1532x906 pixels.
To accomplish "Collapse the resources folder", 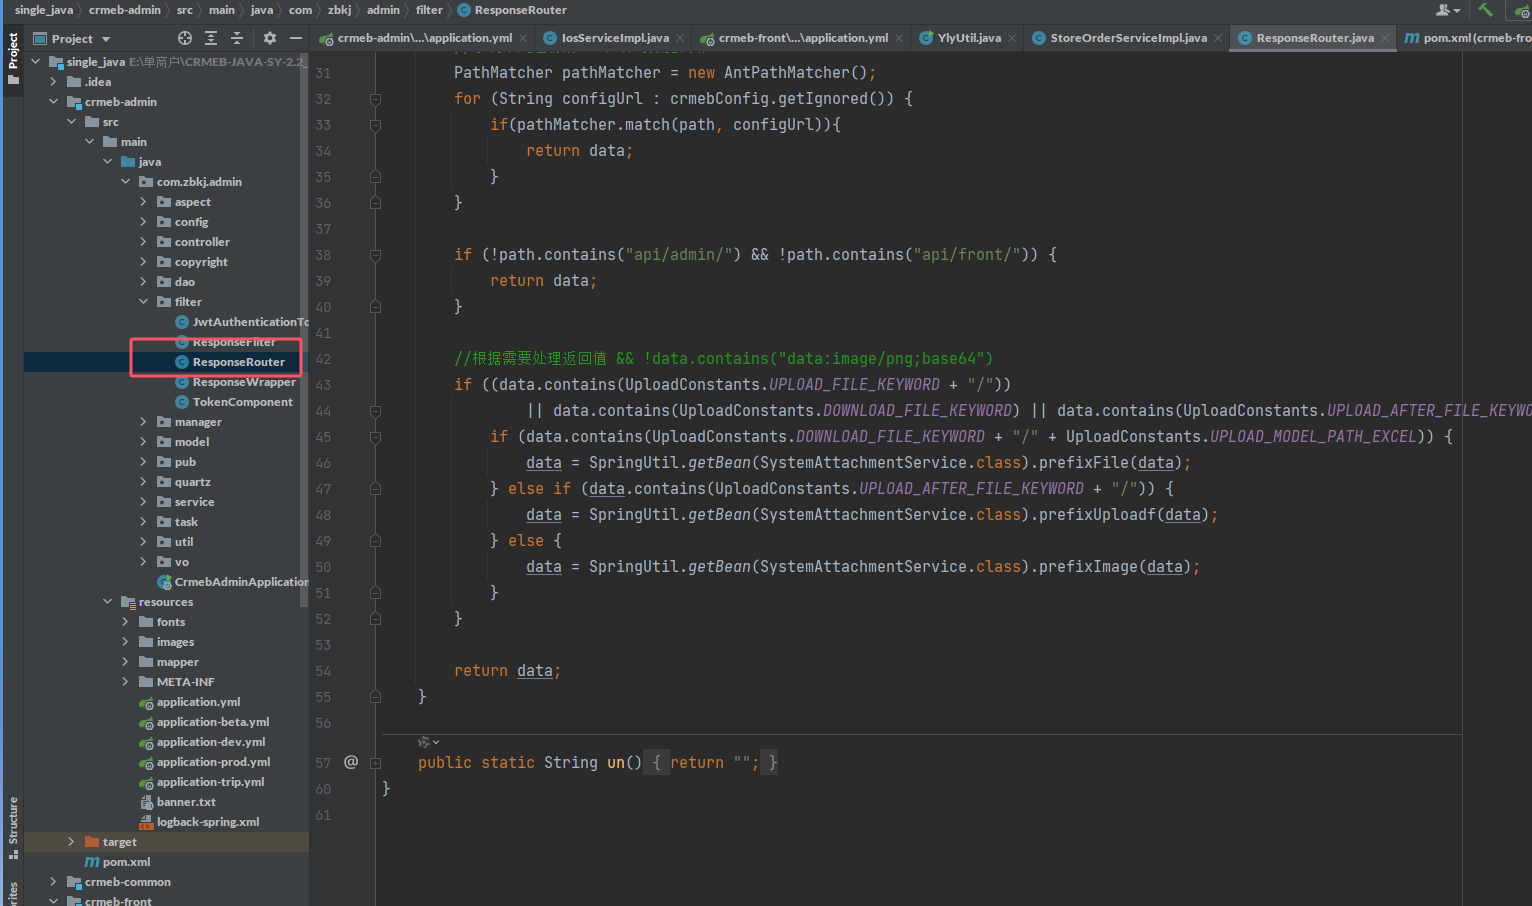I will point(107,602).
